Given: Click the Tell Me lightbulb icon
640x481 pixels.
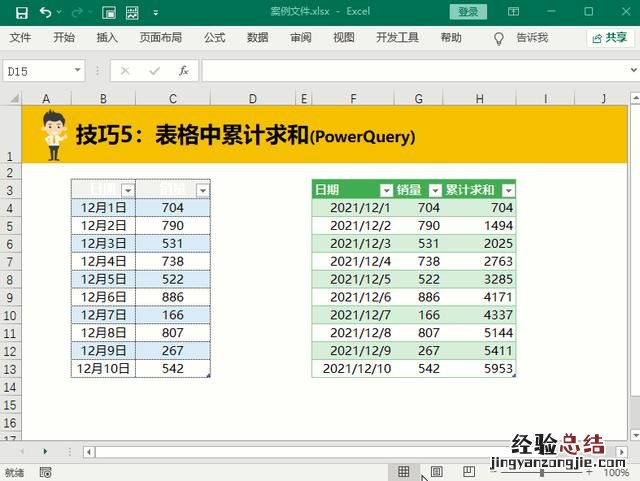Looking at the screenshot, I should tap(499, 38).
